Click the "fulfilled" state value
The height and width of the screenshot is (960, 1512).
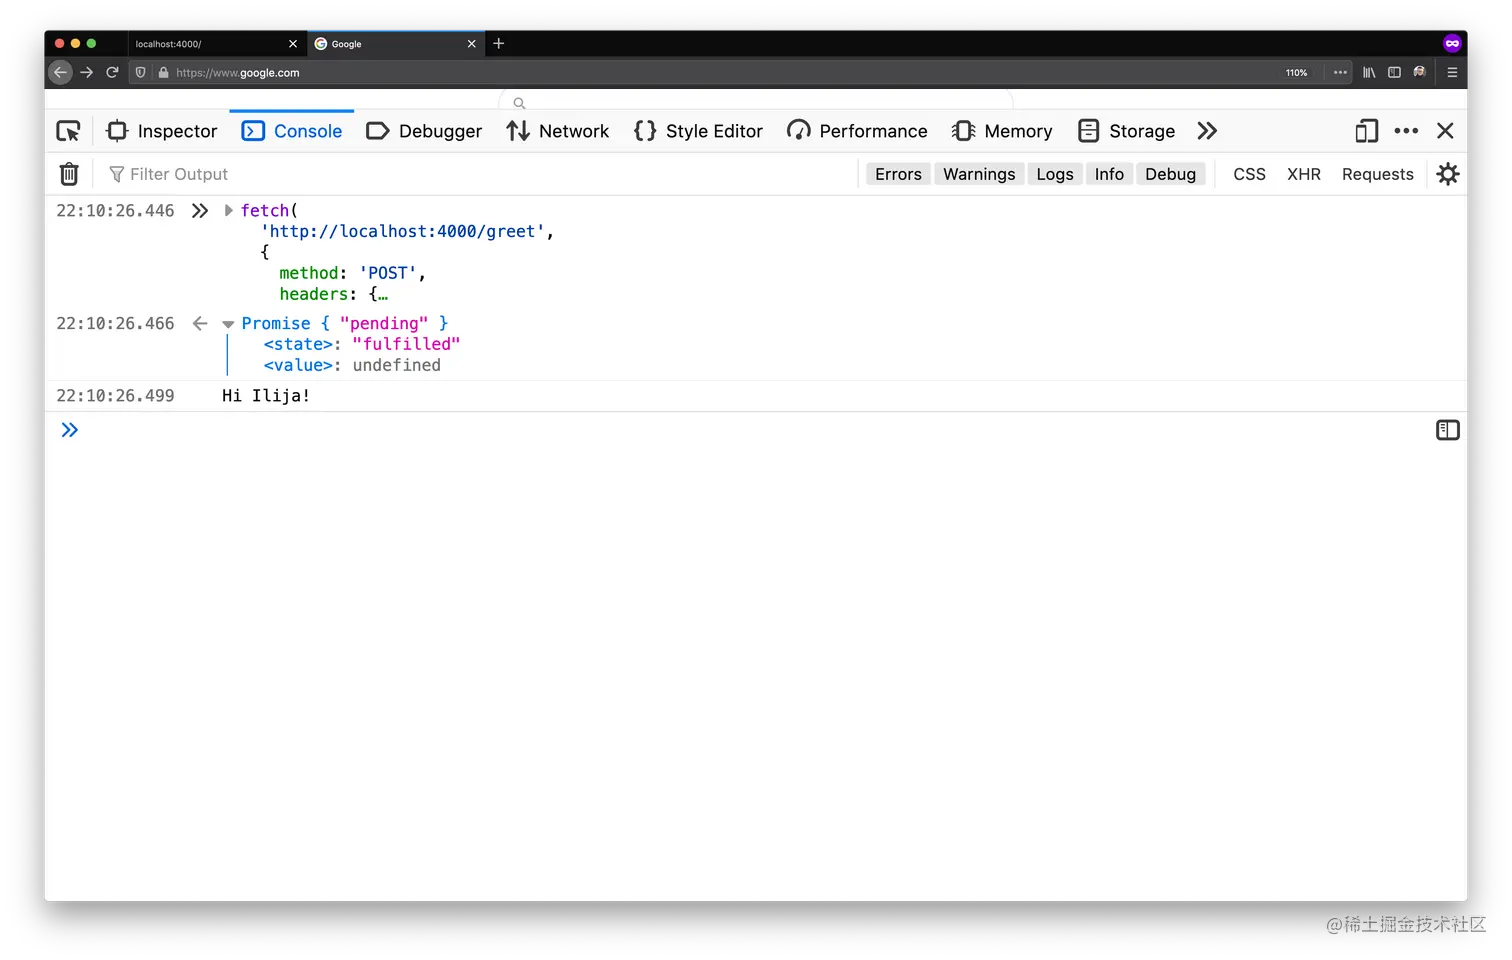coord(406,344)
